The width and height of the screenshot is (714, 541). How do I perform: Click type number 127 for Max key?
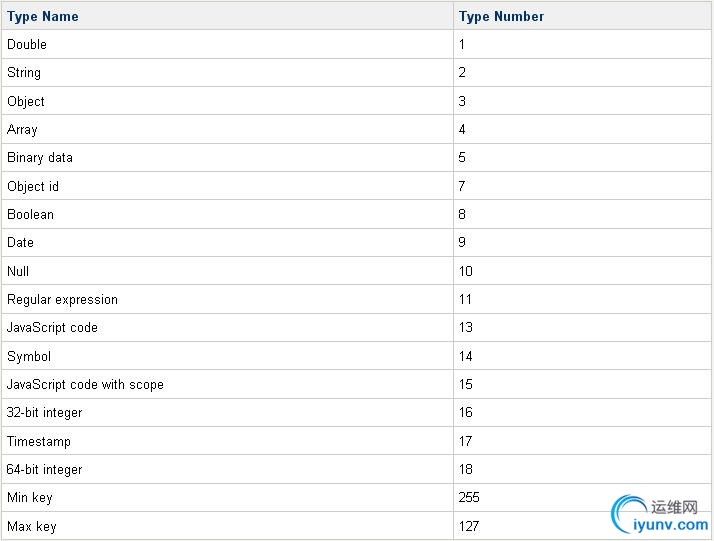click(x=469, y=526)
